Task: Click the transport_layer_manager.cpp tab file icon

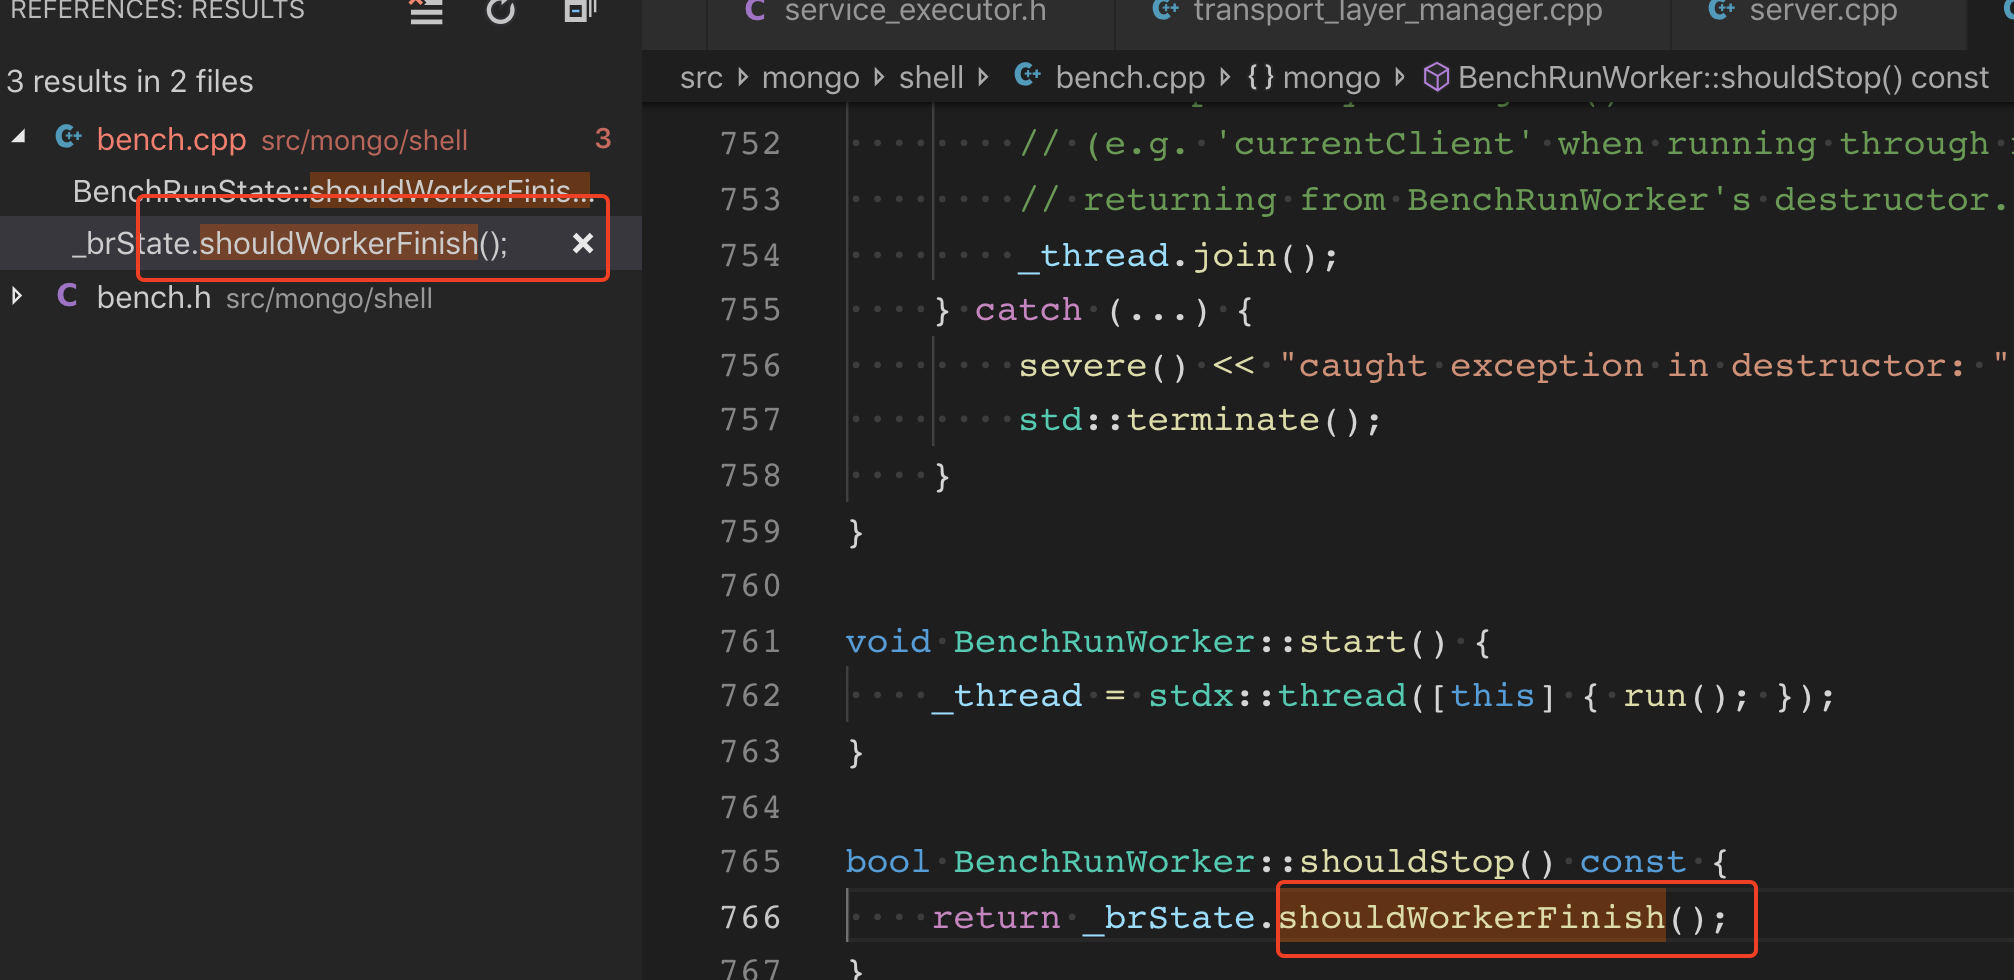Action: (x=1165, y=10)
